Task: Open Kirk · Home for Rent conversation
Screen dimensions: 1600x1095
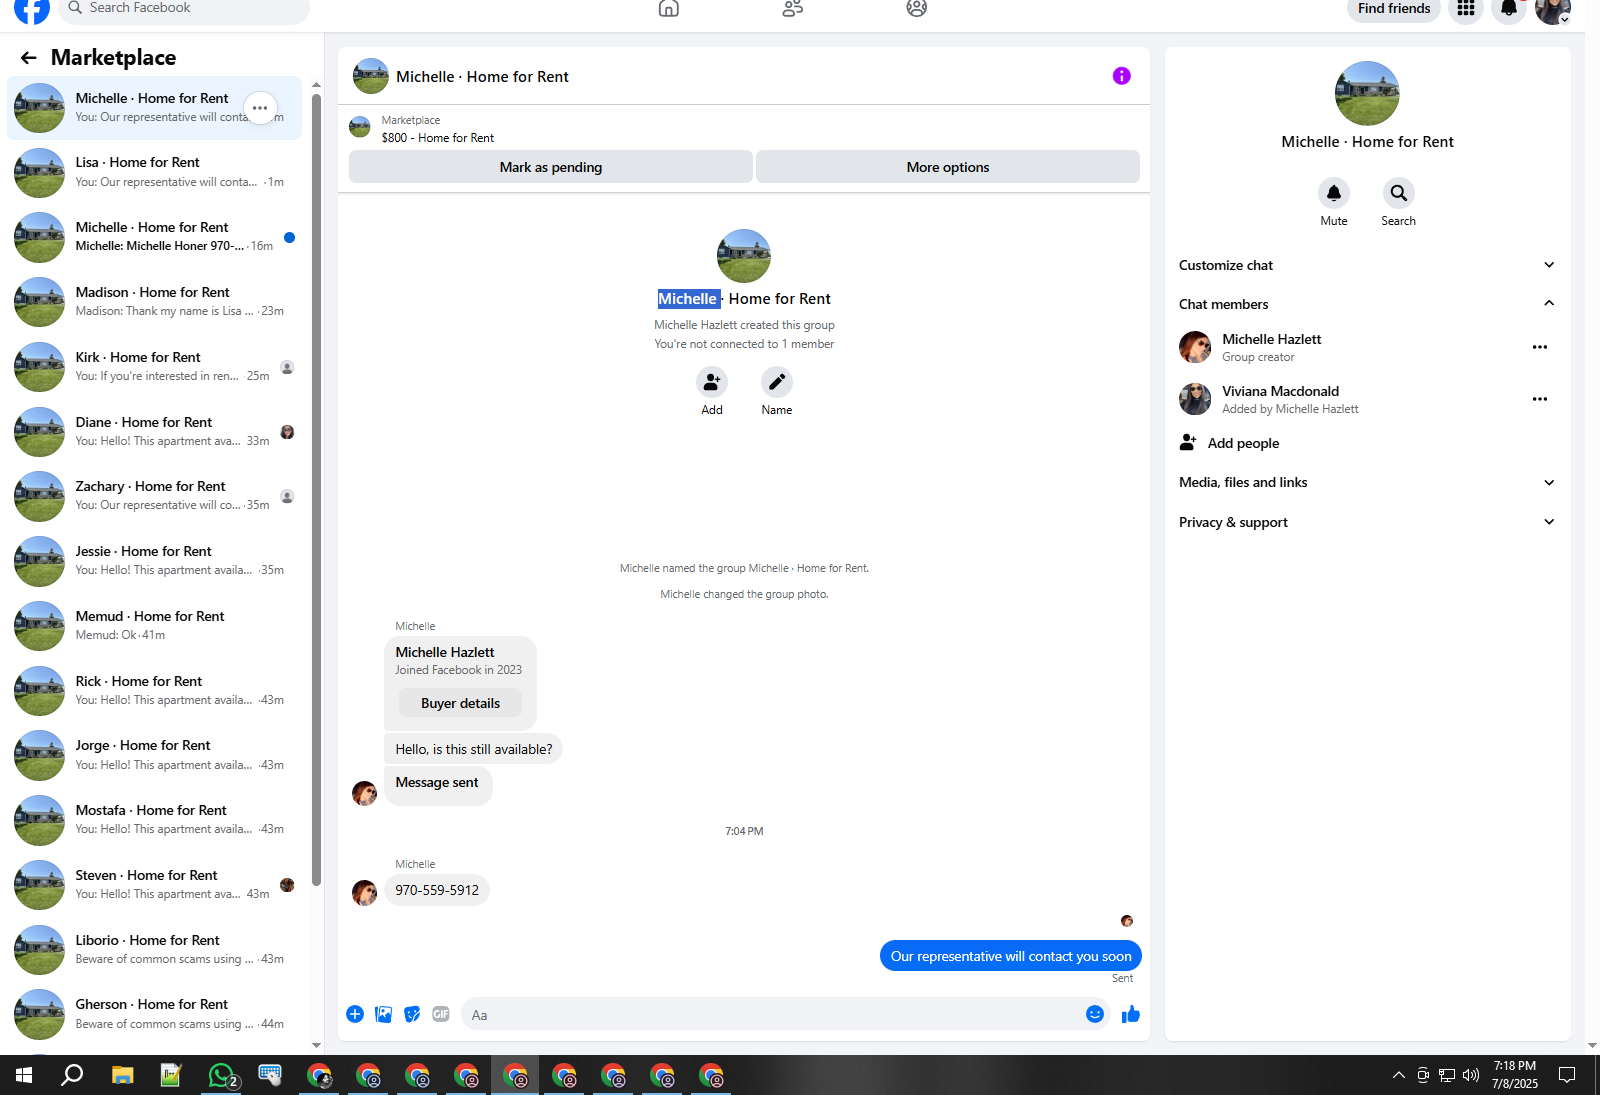Action: [154, 367]
